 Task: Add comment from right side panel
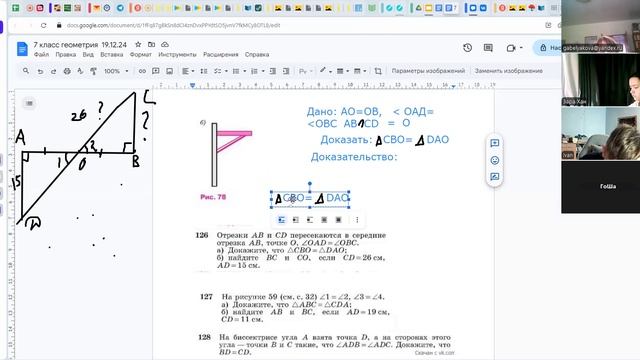pos(495,143)
